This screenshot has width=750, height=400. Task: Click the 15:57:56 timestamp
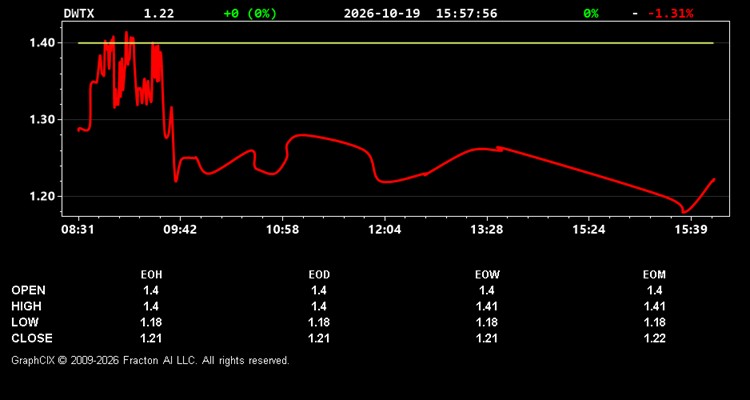(x=466, y=13)
